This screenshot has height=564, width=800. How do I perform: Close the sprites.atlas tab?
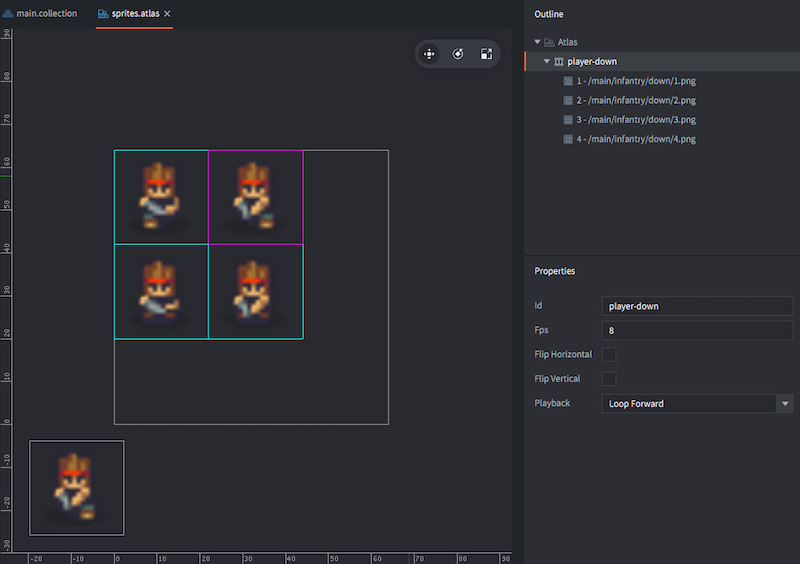point(167,14)
